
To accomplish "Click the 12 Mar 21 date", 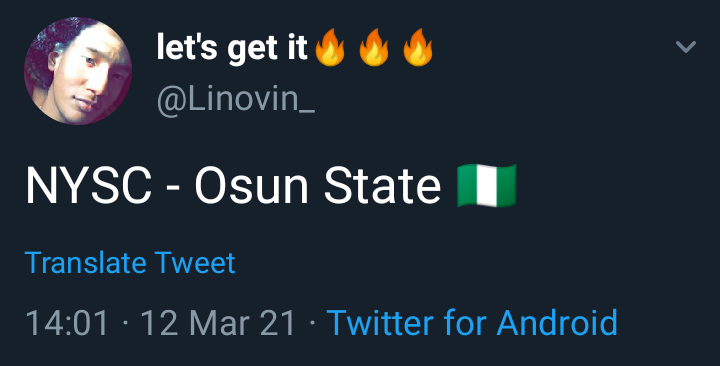I will (218, 323).
